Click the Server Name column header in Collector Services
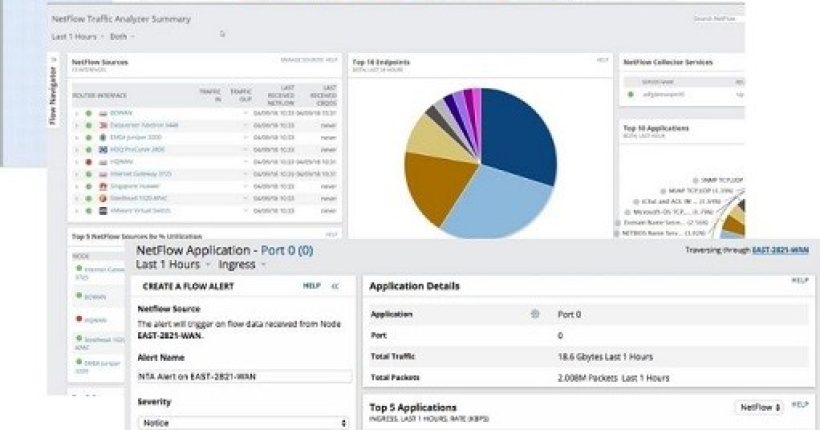Screen dimensions: 820x430 pos(657,82)
